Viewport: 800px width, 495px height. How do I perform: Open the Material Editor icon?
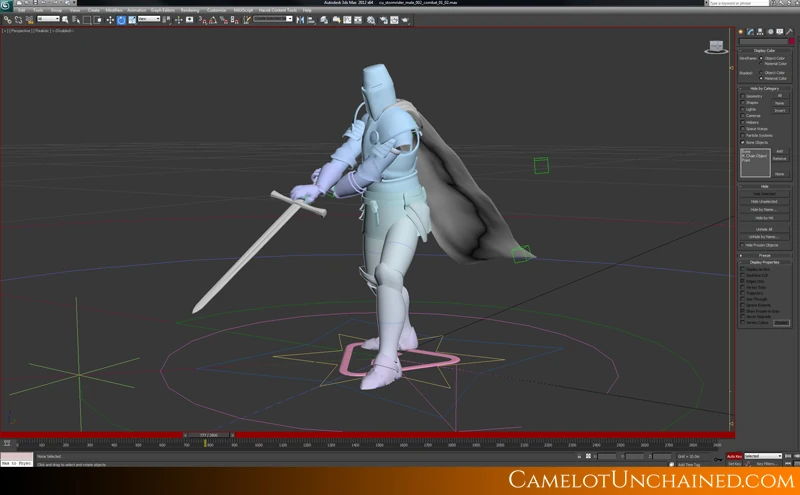coord(370,20)
